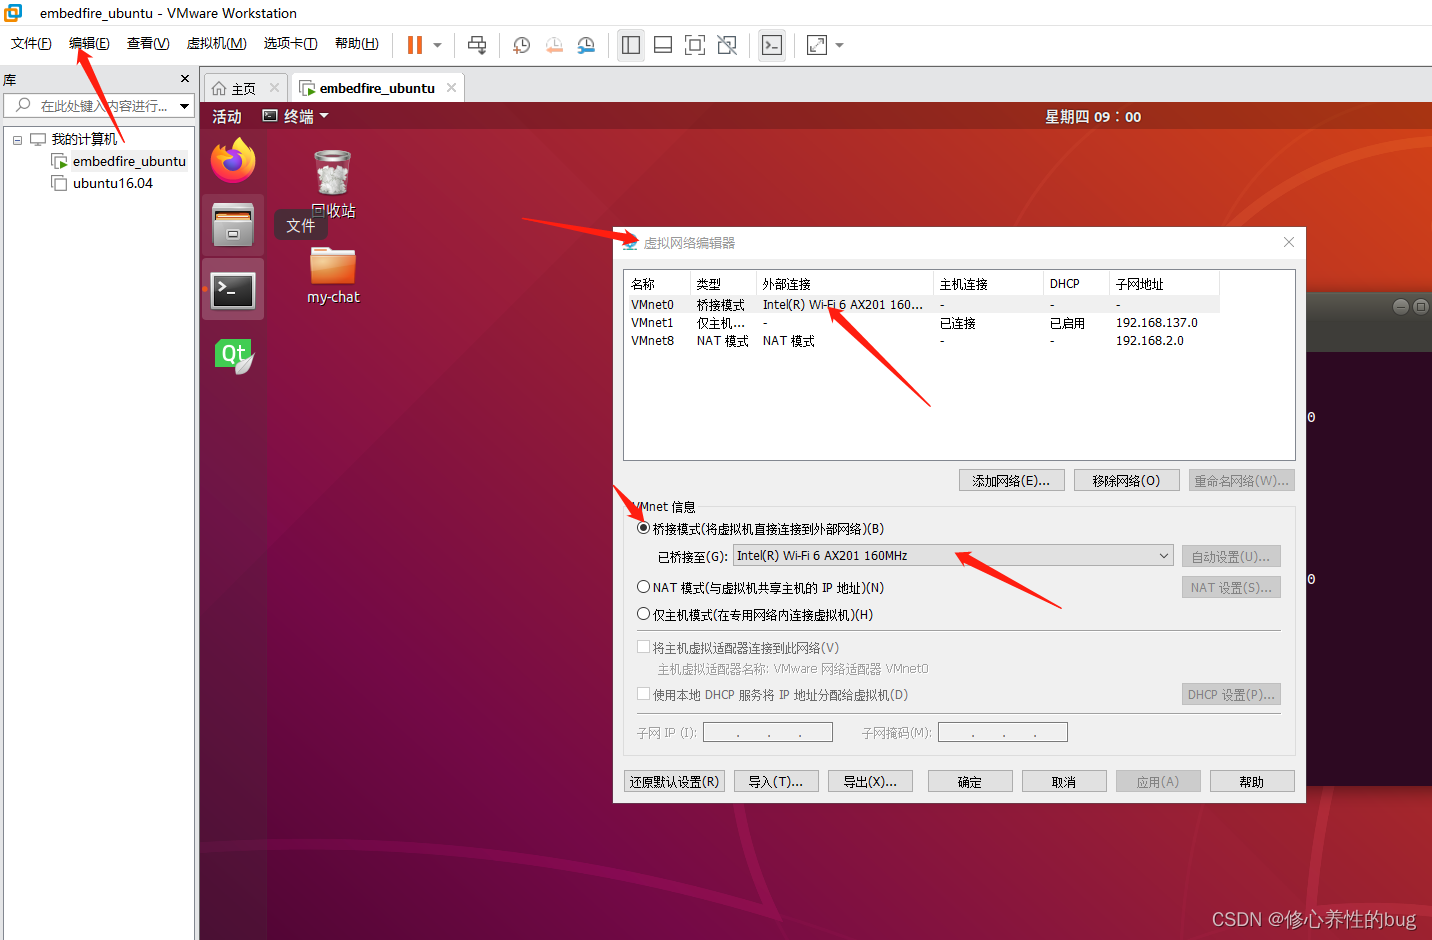The height and width of the screenshot is (940, 1432).
Task: Click the send Ctrl+Alt+Del toolbar icon
Action: pos(477,45)
